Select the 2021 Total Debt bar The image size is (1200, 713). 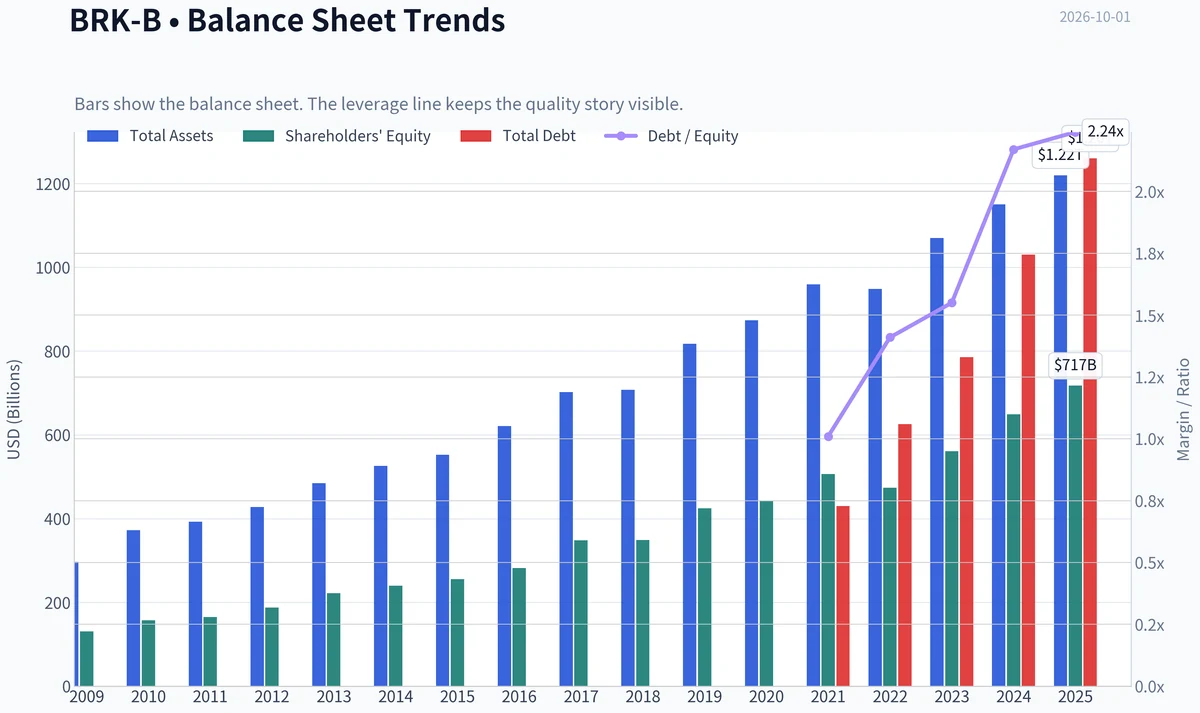point(843,596)
